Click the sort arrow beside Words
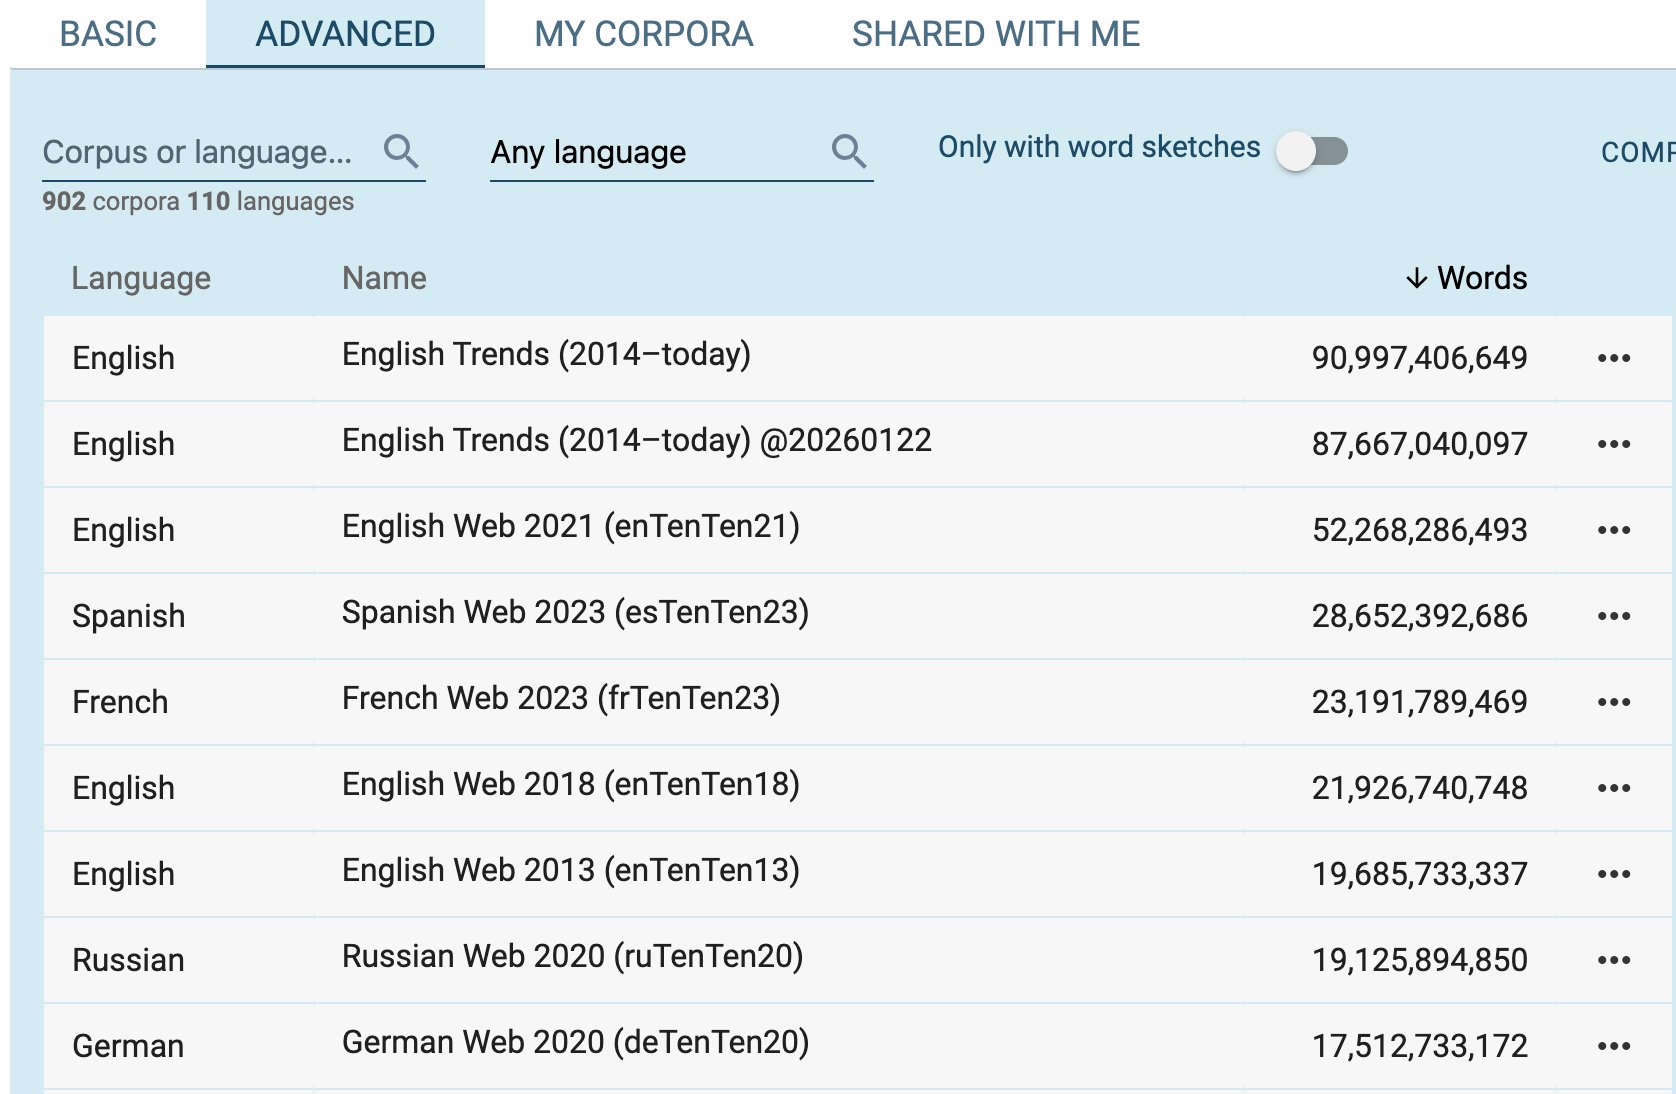Viewport: 1676px width, 1094px height. pyautogui.click(x=1416, y=278)
